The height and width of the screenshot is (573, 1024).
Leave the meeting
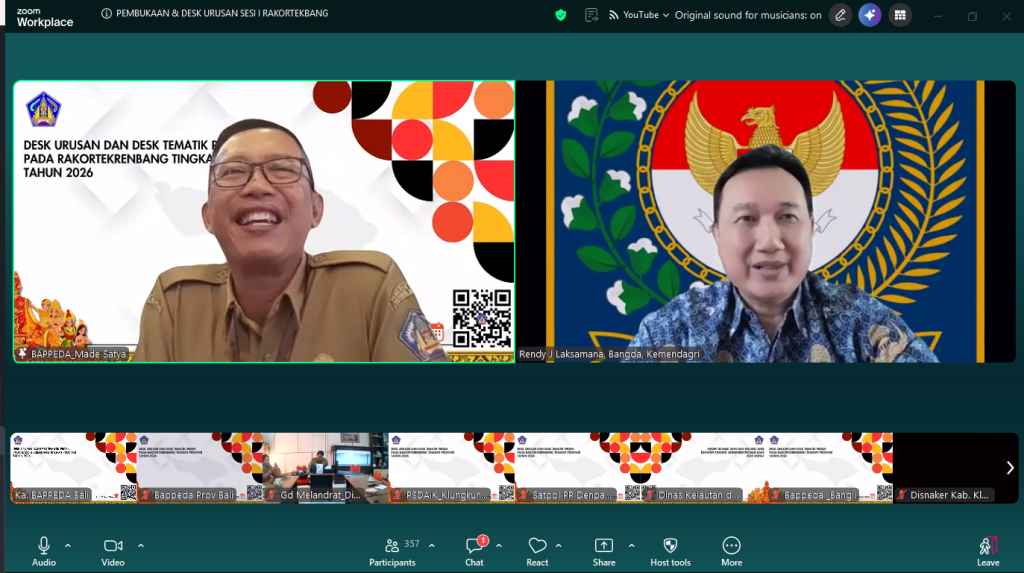point(988,552)
